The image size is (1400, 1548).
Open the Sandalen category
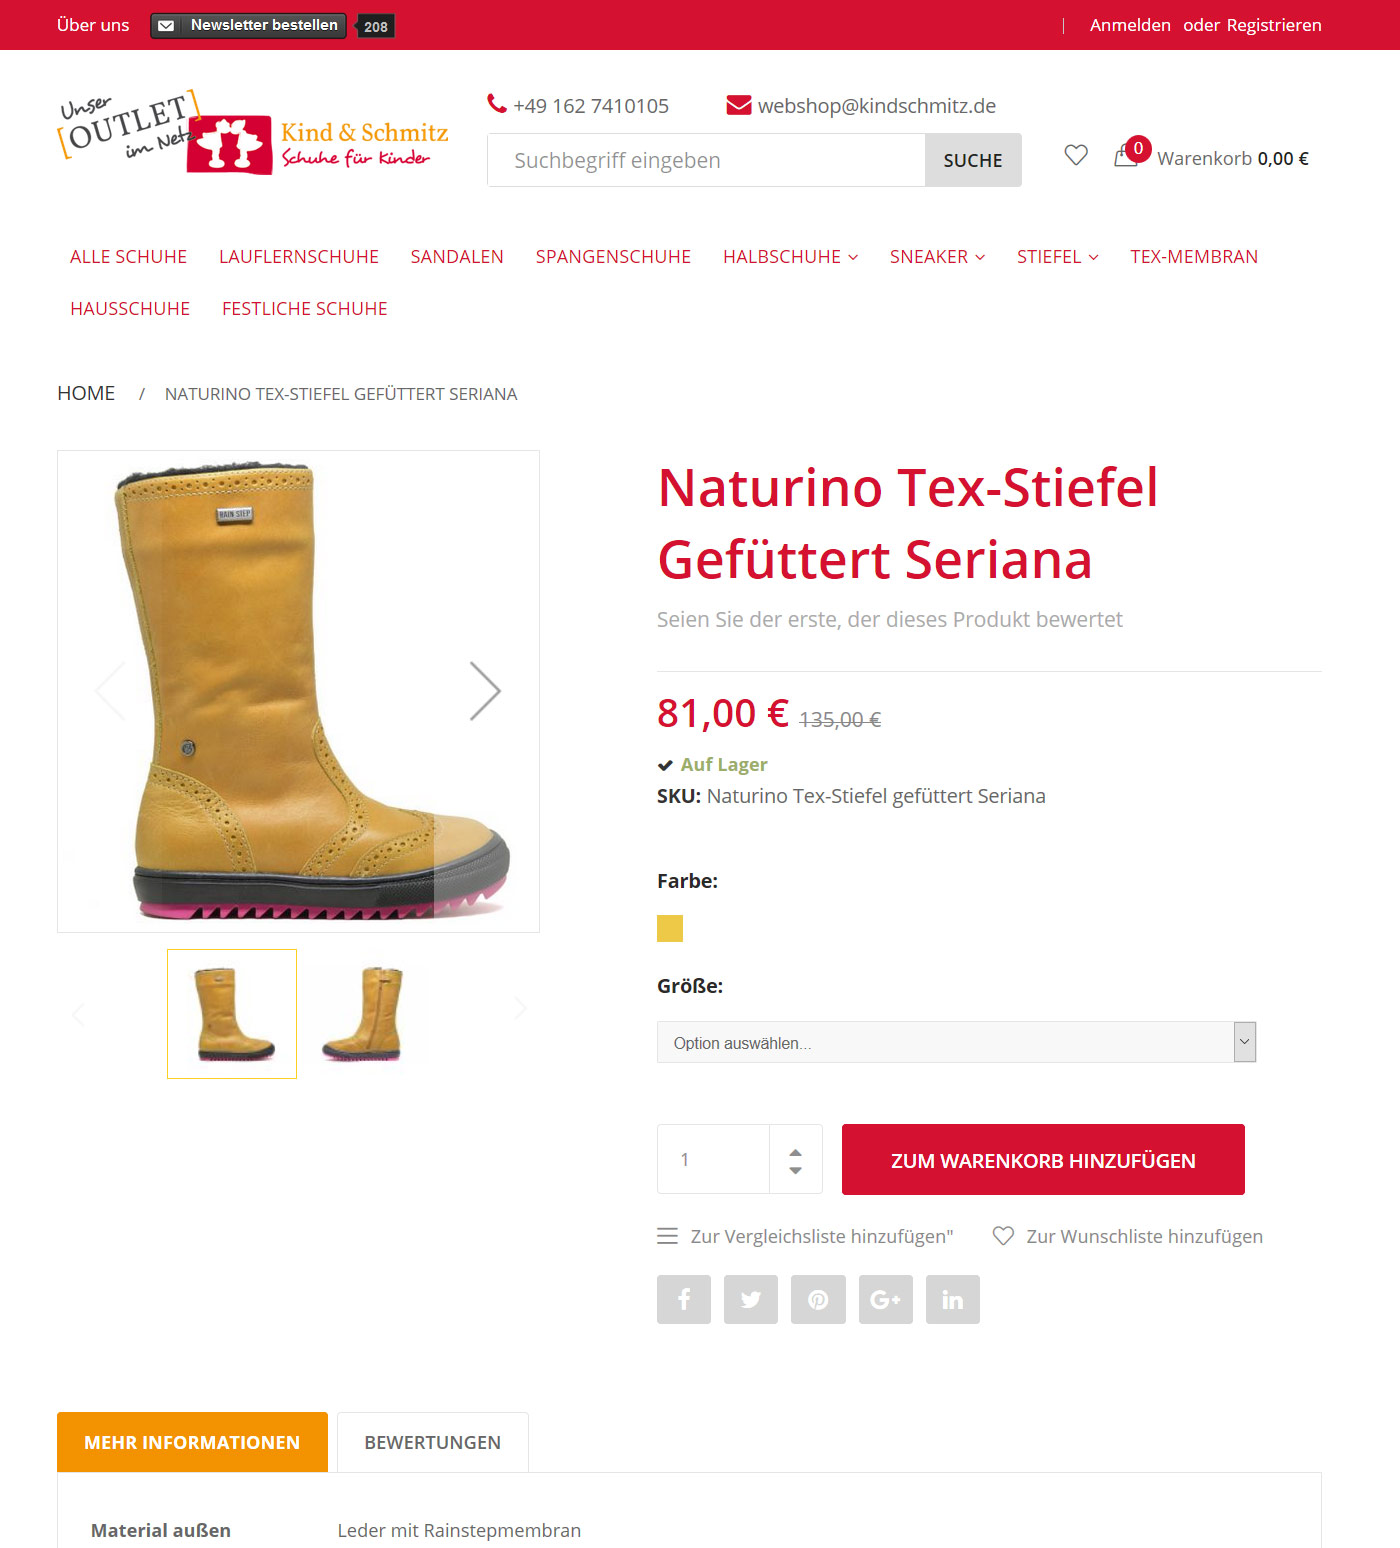tap(457, 257)
